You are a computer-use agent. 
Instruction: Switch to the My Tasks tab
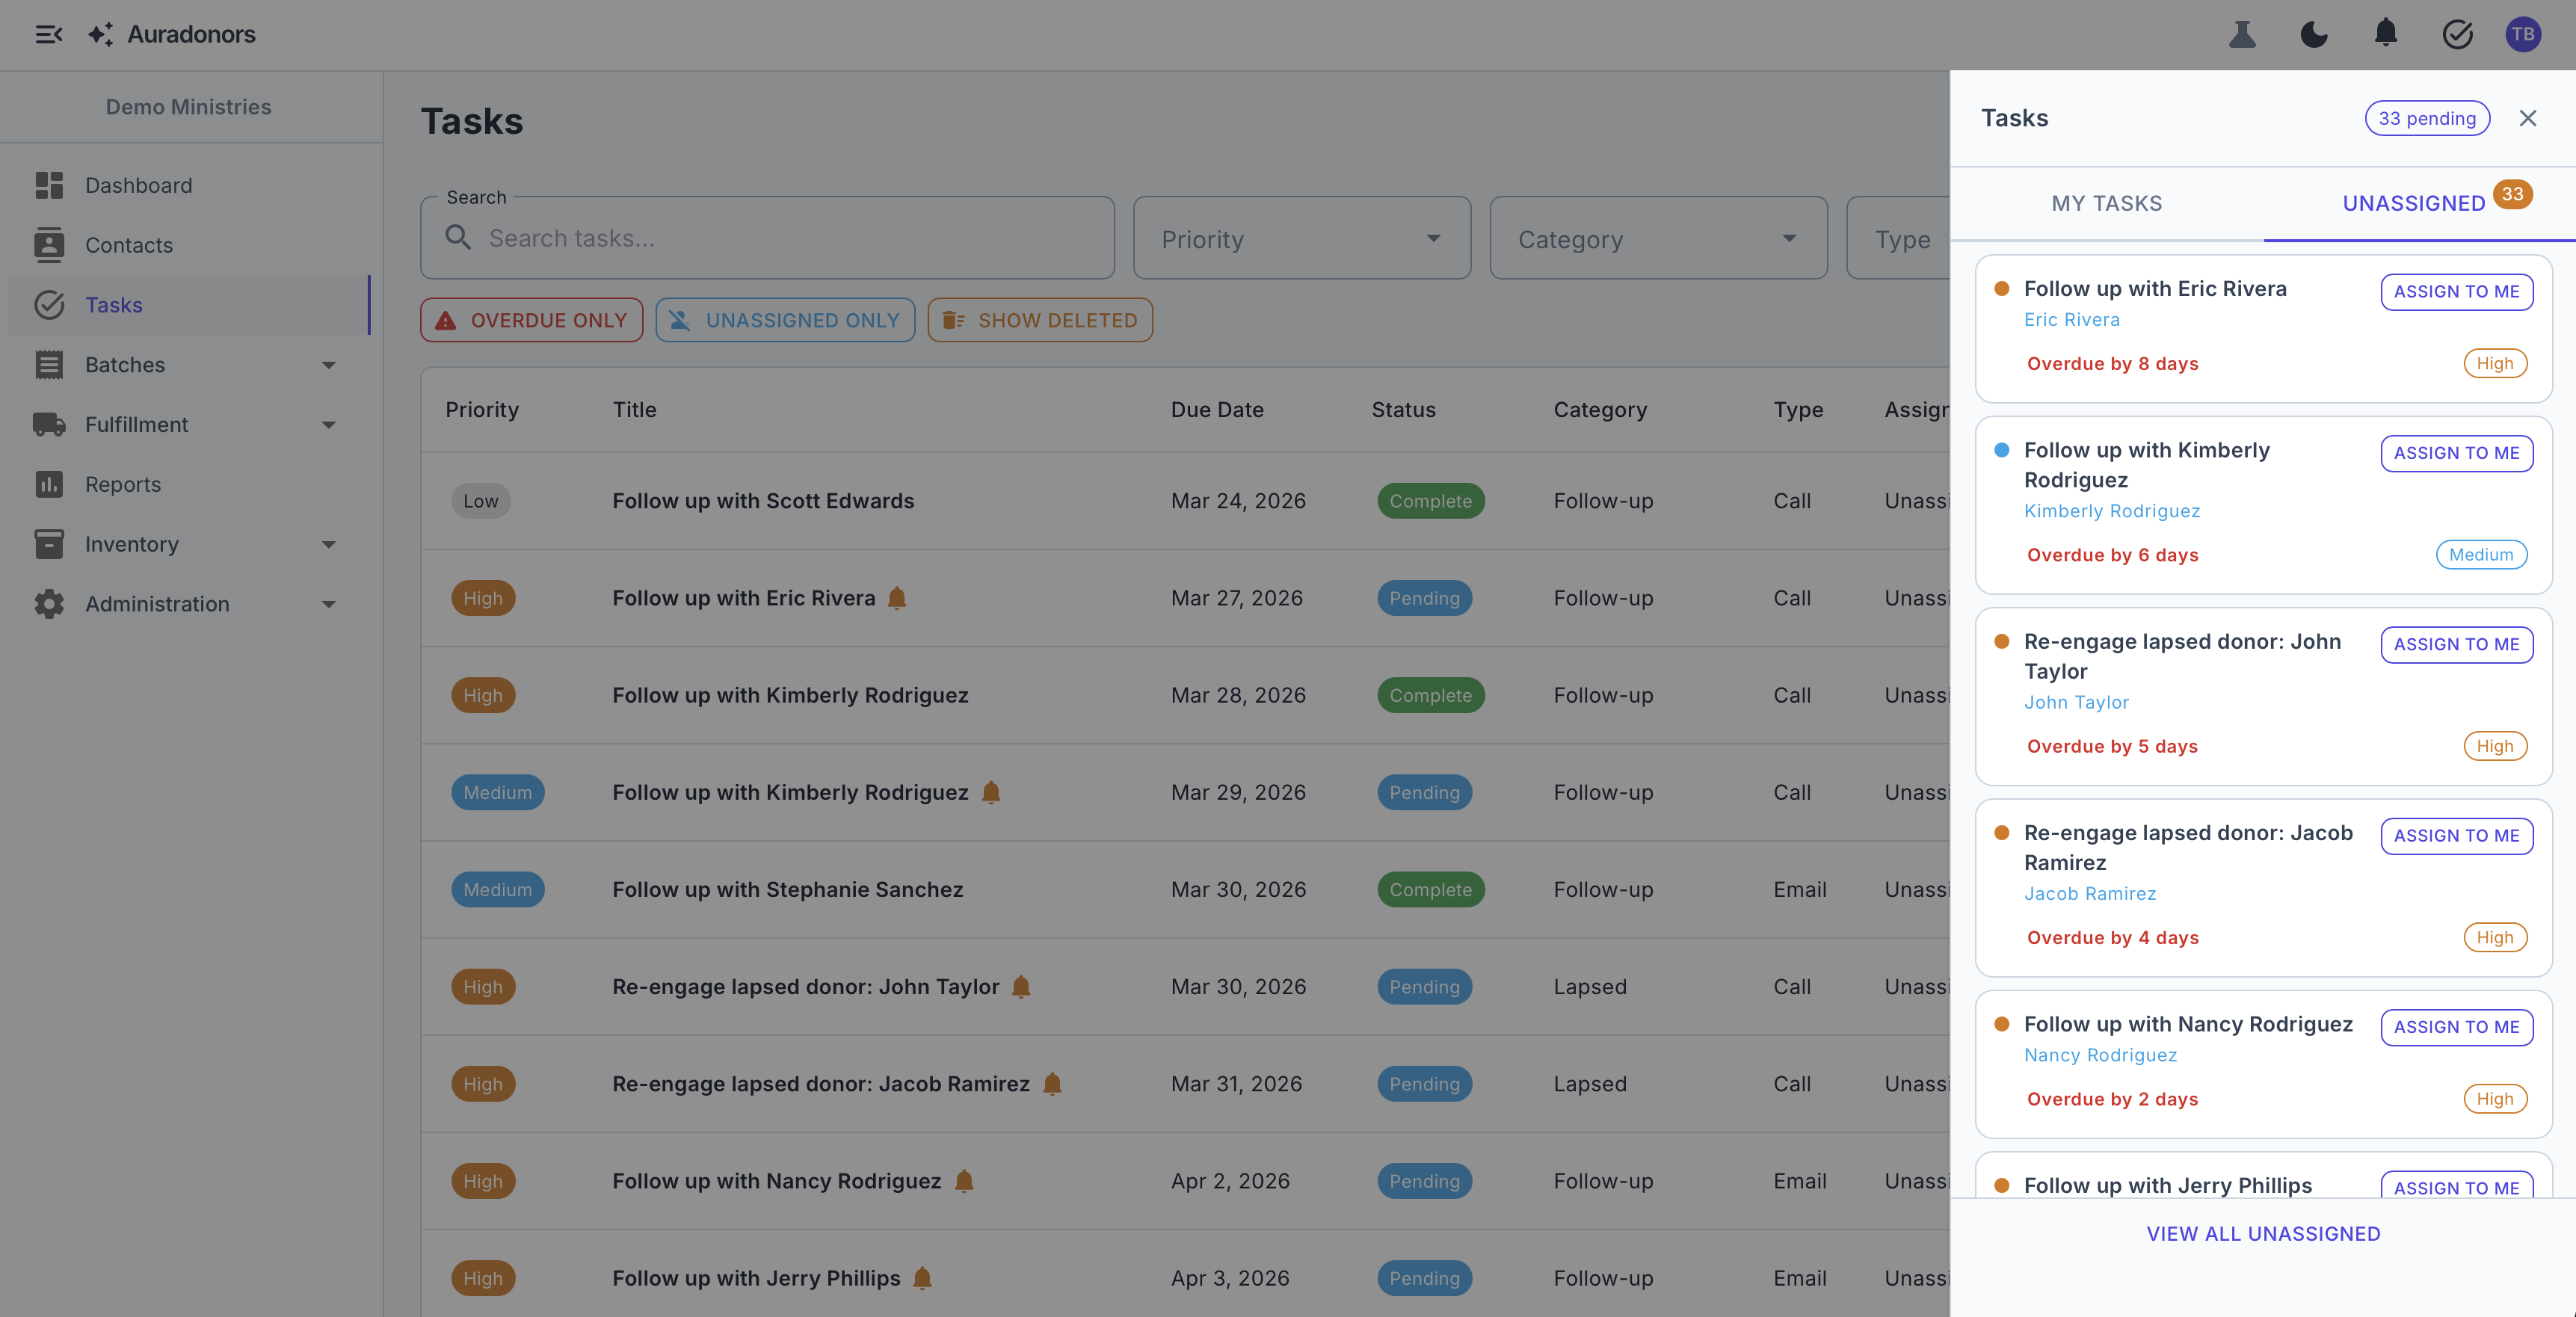[x=2106, y=204]
